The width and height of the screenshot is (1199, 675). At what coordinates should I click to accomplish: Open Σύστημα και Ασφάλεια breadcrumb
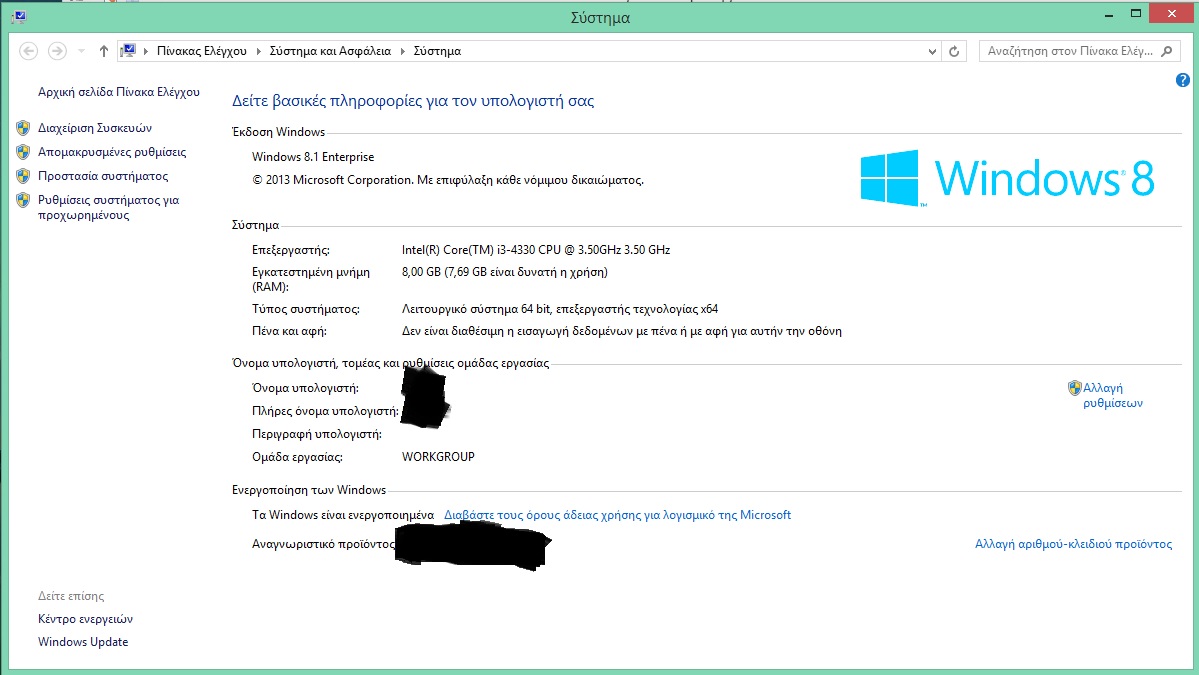point(330,51)
